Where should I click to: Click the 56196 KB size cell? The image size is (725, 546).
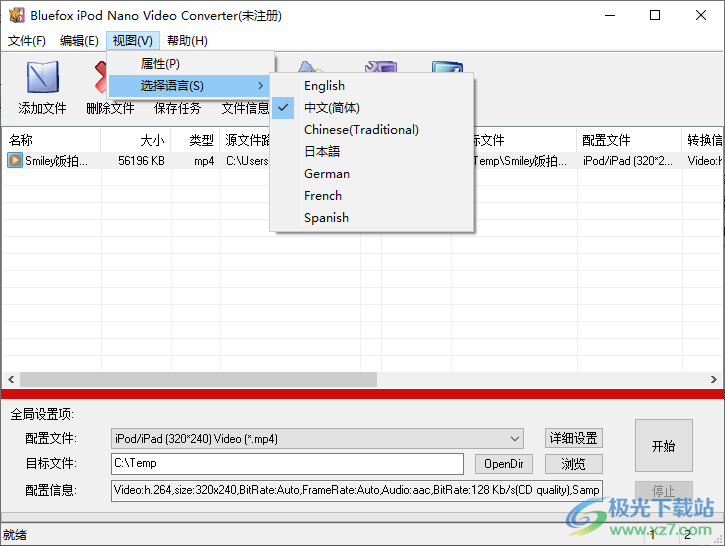(141, 161)
